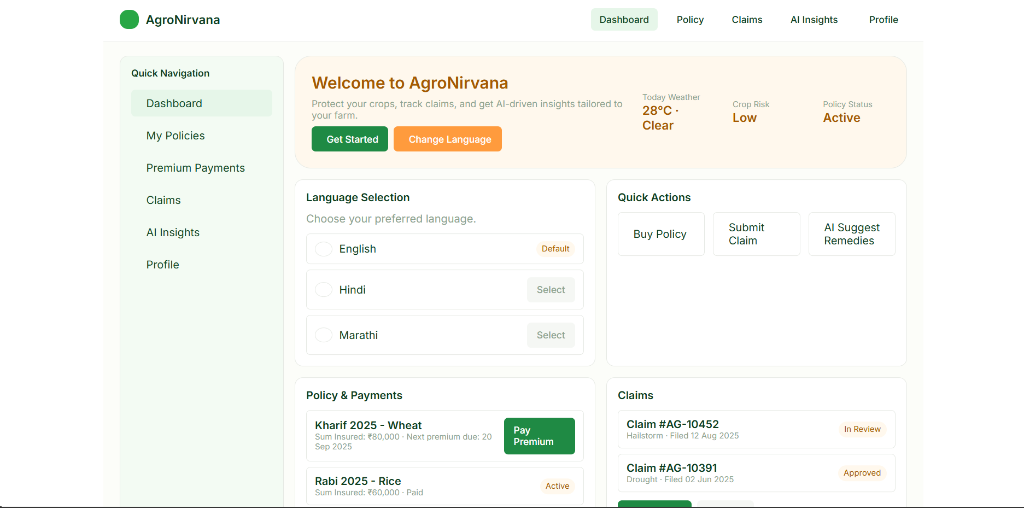Select the Hindi language radio button

[323, 289]
